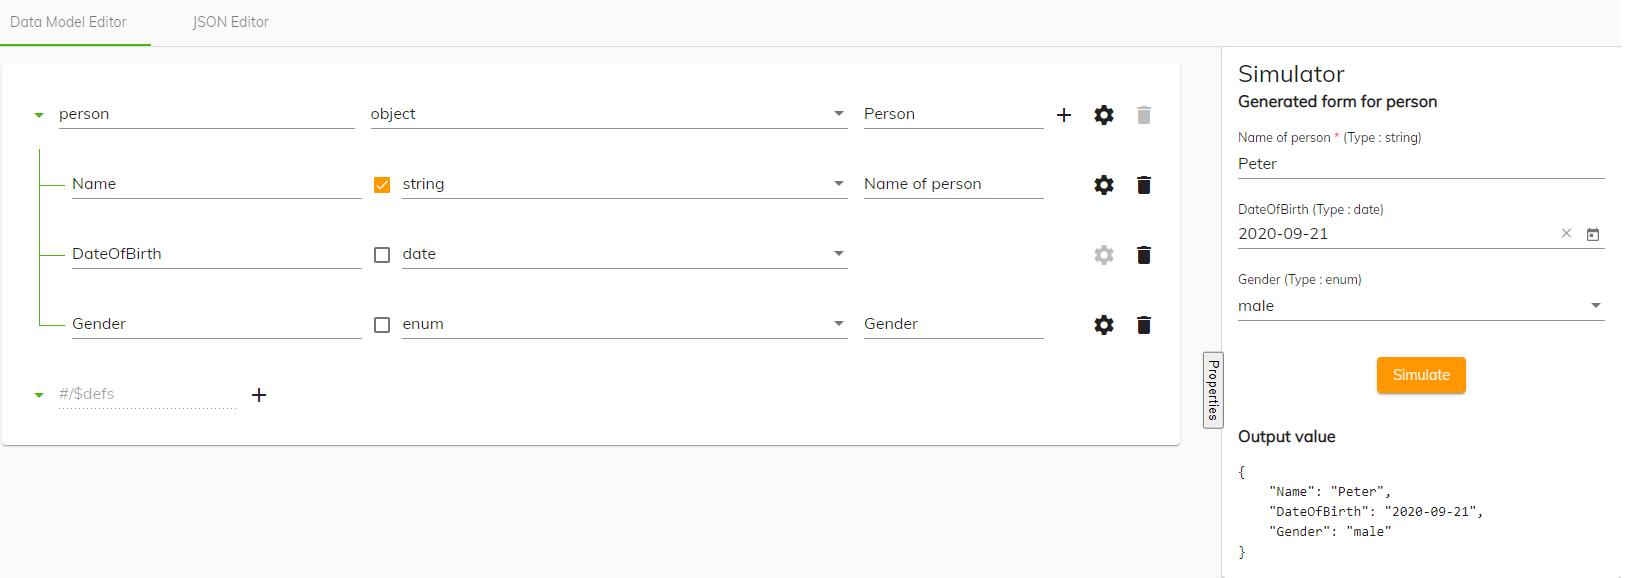The height and width of the screenshot is (578, 1626).
Task: Open settings gear for Name property
Action: pyautogui.click(x=1104, y=185)
